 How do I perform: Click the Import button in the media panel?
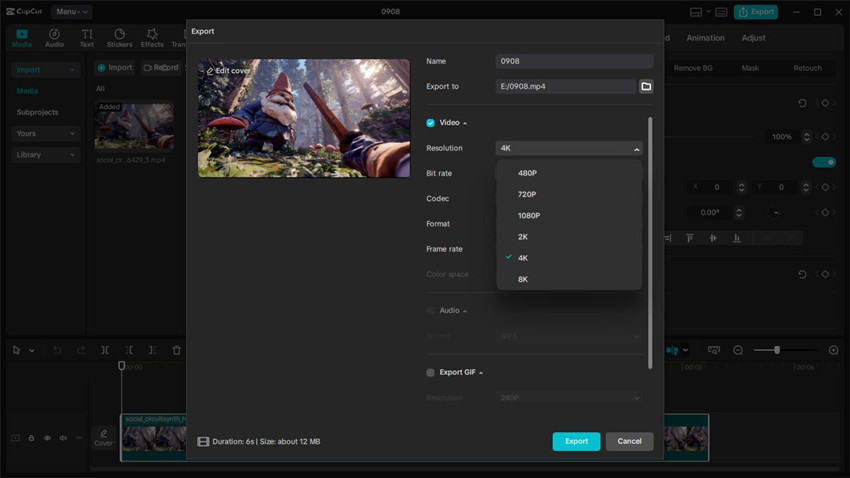tap(114, 68)
